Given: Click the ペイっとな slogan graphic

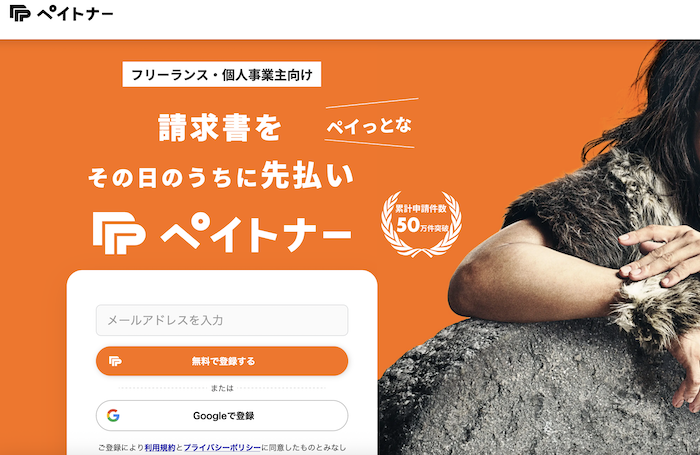Looking at the screenshot, I should (x=370, y=124).
